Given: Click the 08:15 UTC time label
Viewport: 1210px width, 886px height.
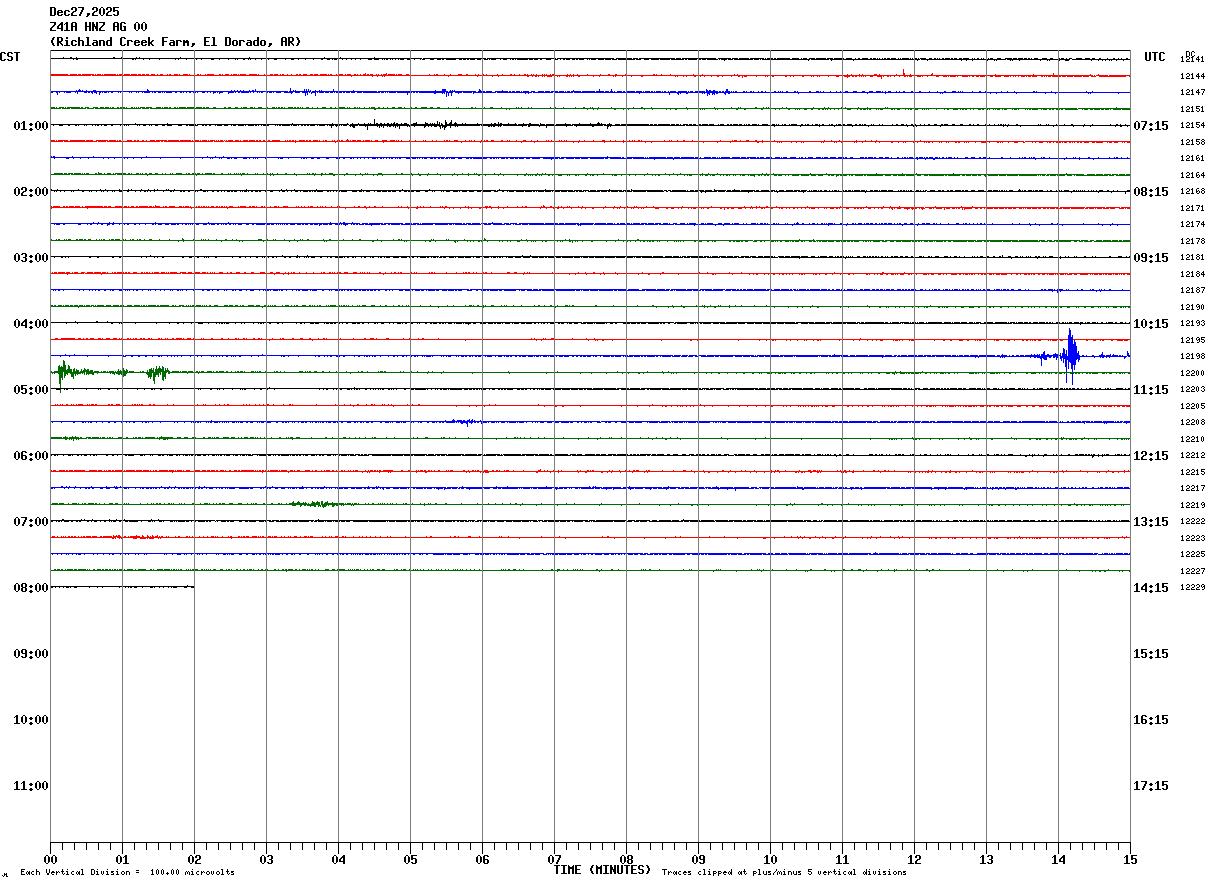Looking at the screenshot, I should click(1150, 192).
